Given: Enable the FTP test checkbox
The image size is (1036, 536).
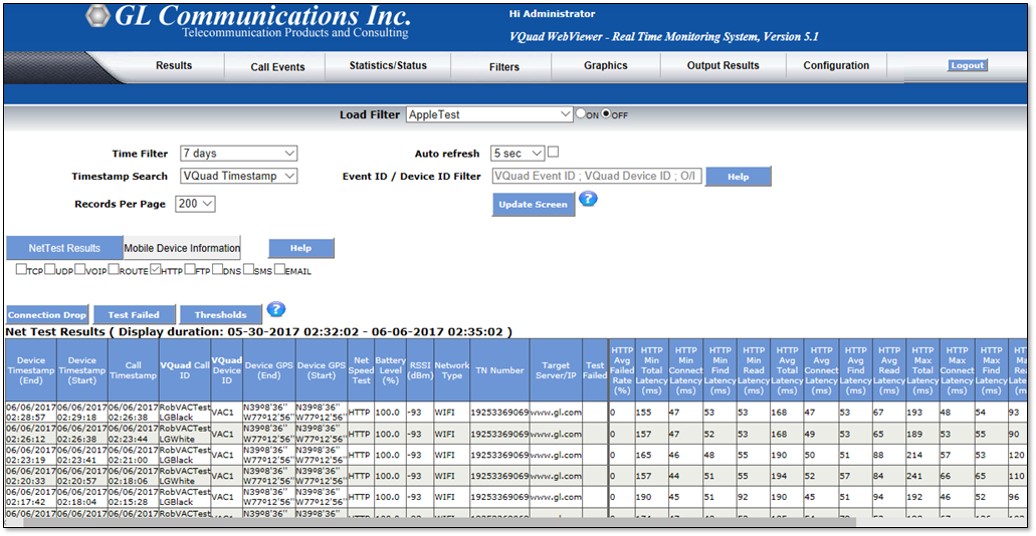Looking at the screenshot, I should tap(190, 269).
